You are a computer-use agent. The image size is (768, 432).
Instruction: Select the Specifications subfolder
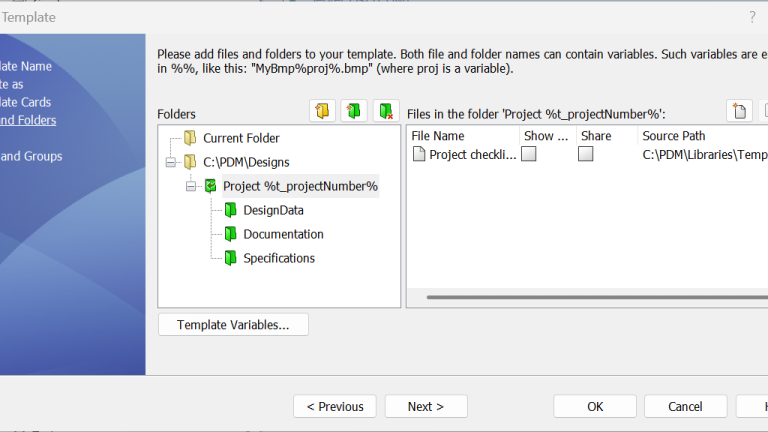279,258
